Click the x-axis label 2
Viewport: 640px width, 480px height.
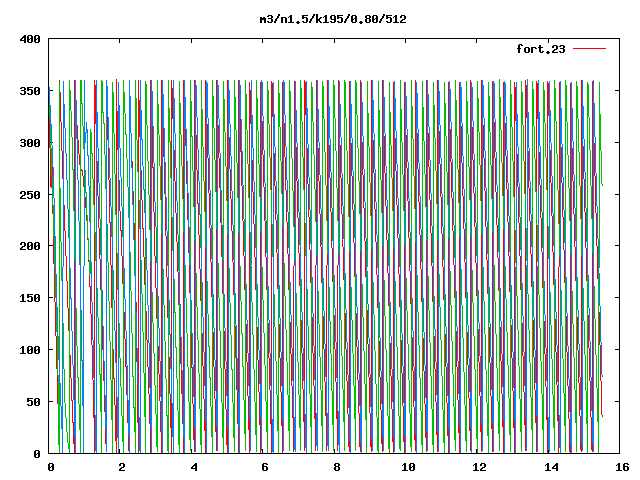pos(122,467)
